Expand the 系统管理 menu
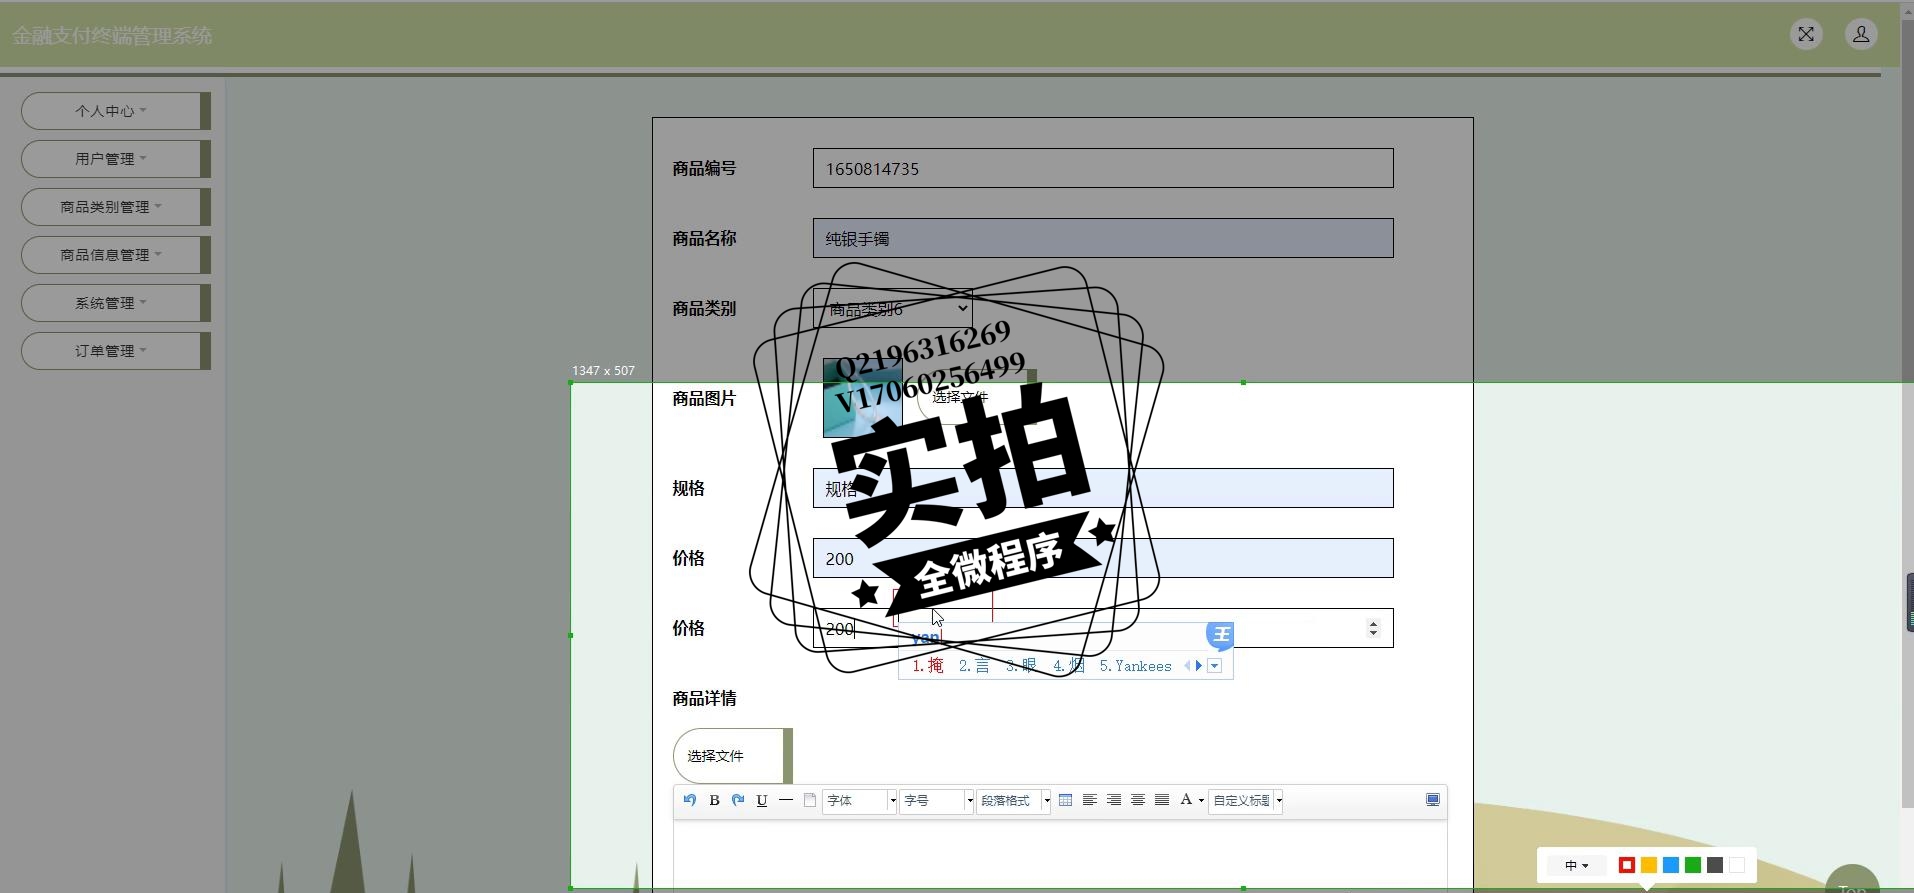Image resolution: width=1914 pixels, height=893 pixels. point(115,303)
